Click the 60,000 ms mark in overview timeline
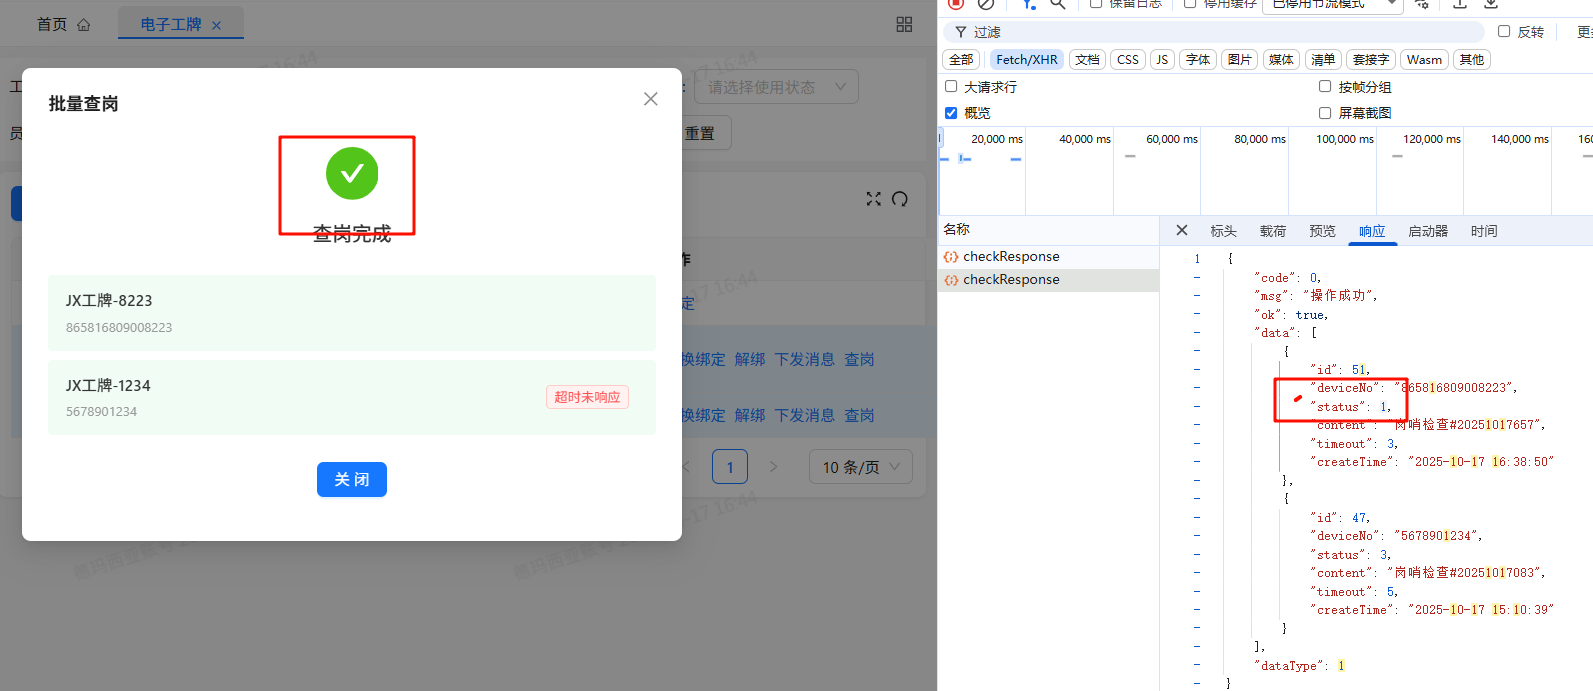The image size is (1593, 691). [x=1172, y=139]
